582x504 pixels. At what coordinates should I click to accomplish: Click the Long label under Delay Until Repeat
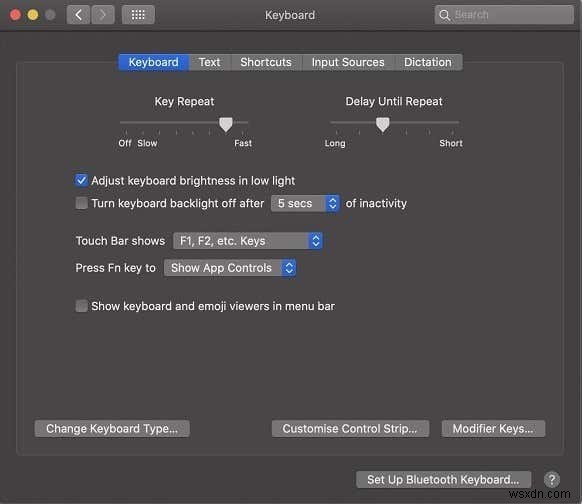tap(335, 143)
